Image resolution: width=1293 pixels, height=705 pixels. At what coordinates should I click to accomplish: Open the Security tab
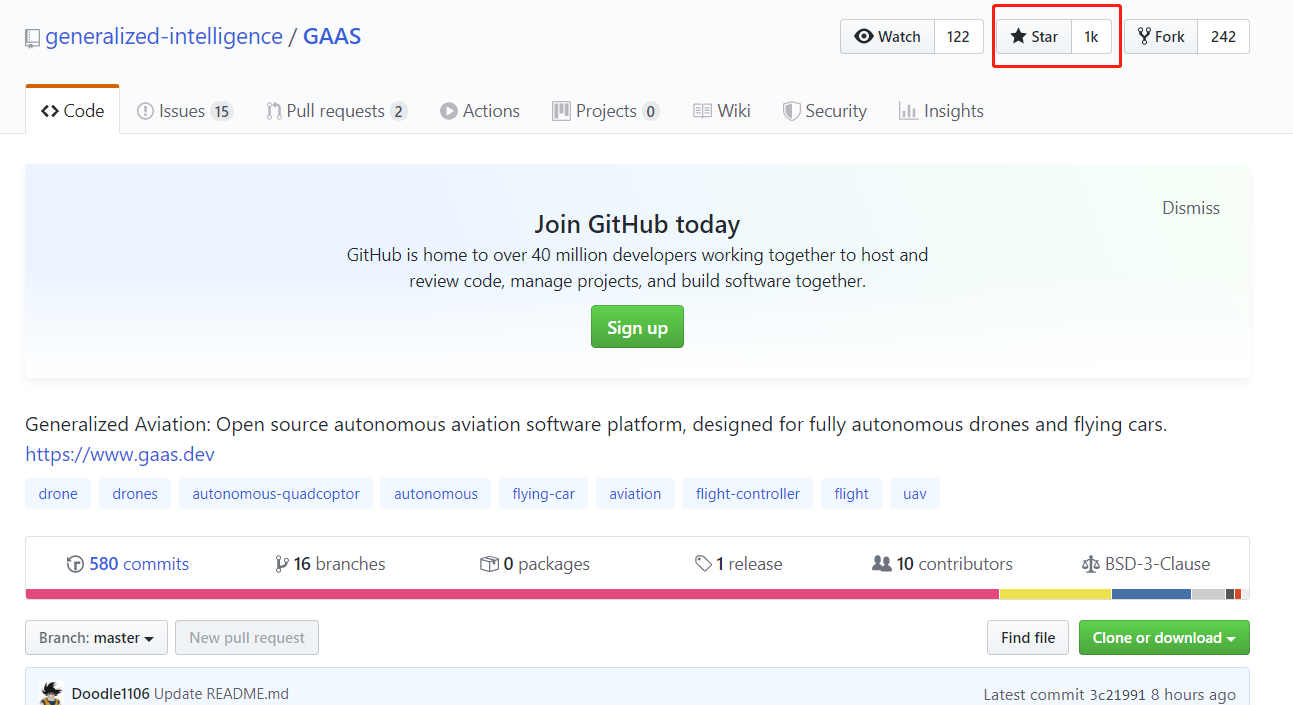[825, 111]
